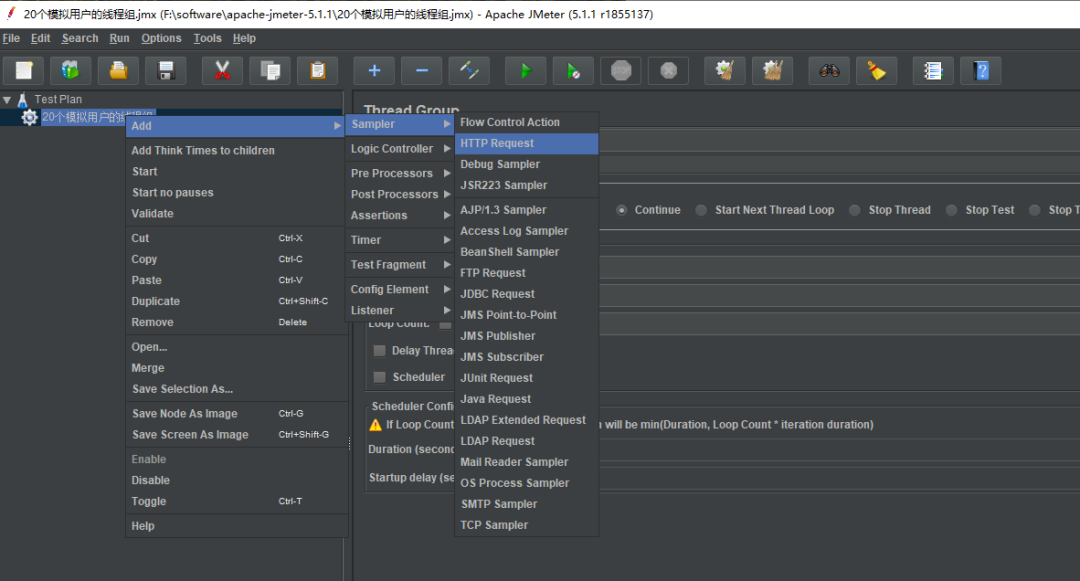1080x581 pixels.
Task: Click Validate in the context menu
Action: pos(236,214)
